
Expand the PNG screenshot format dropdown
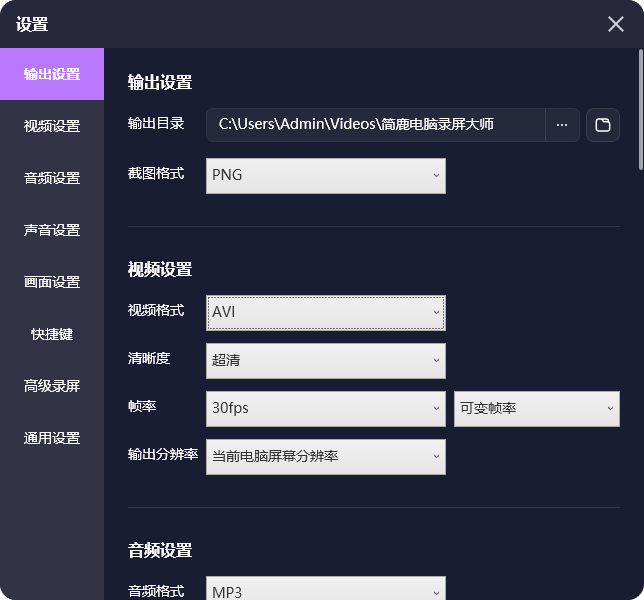click(x=326, y=176)
